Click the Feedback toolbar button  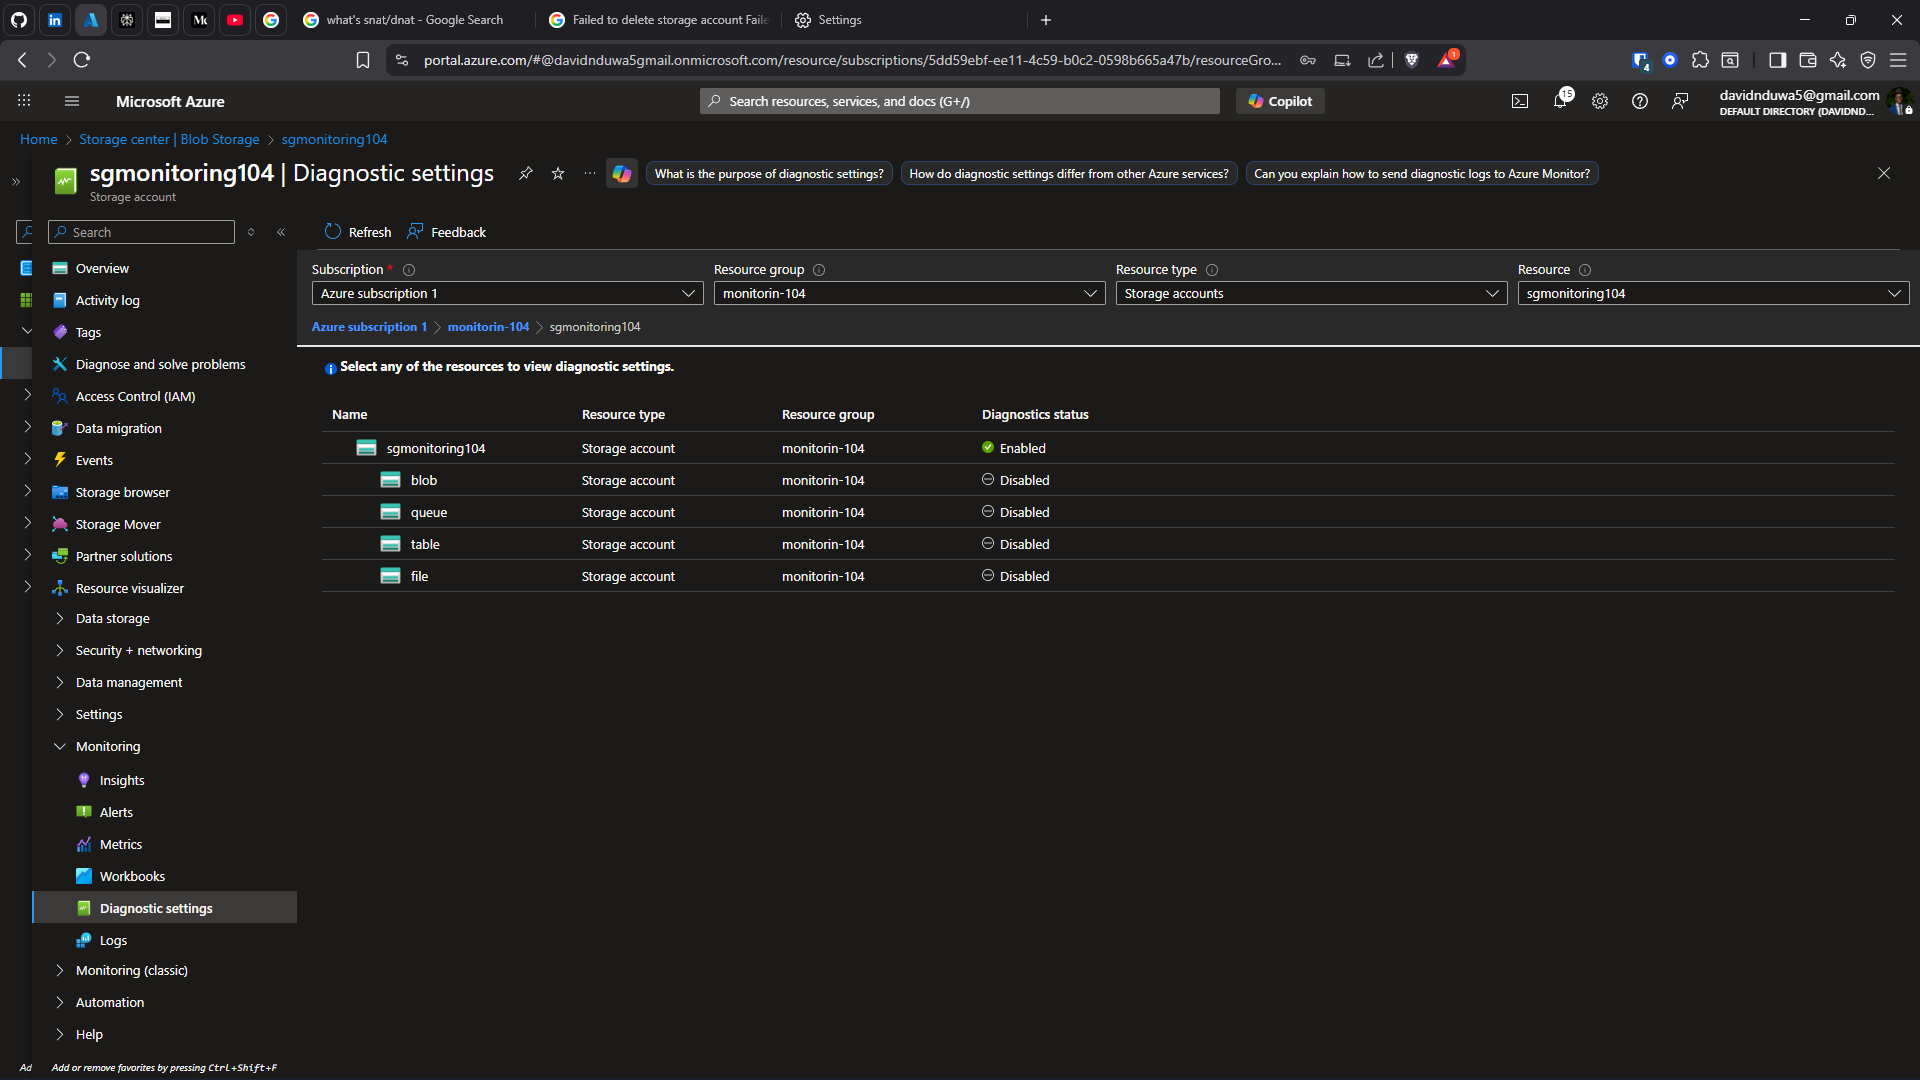click(446, 232)
